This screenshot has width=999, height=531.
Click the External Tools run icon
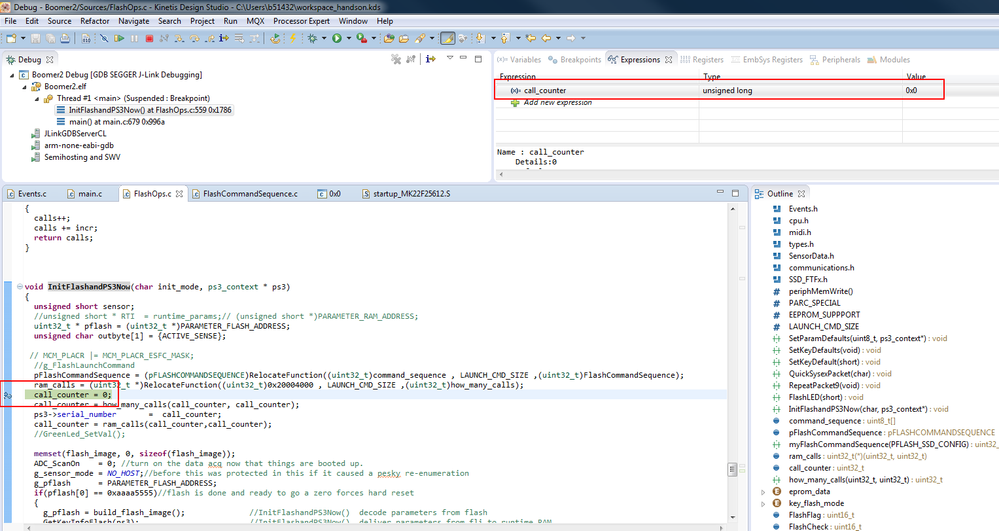(361, 38)
